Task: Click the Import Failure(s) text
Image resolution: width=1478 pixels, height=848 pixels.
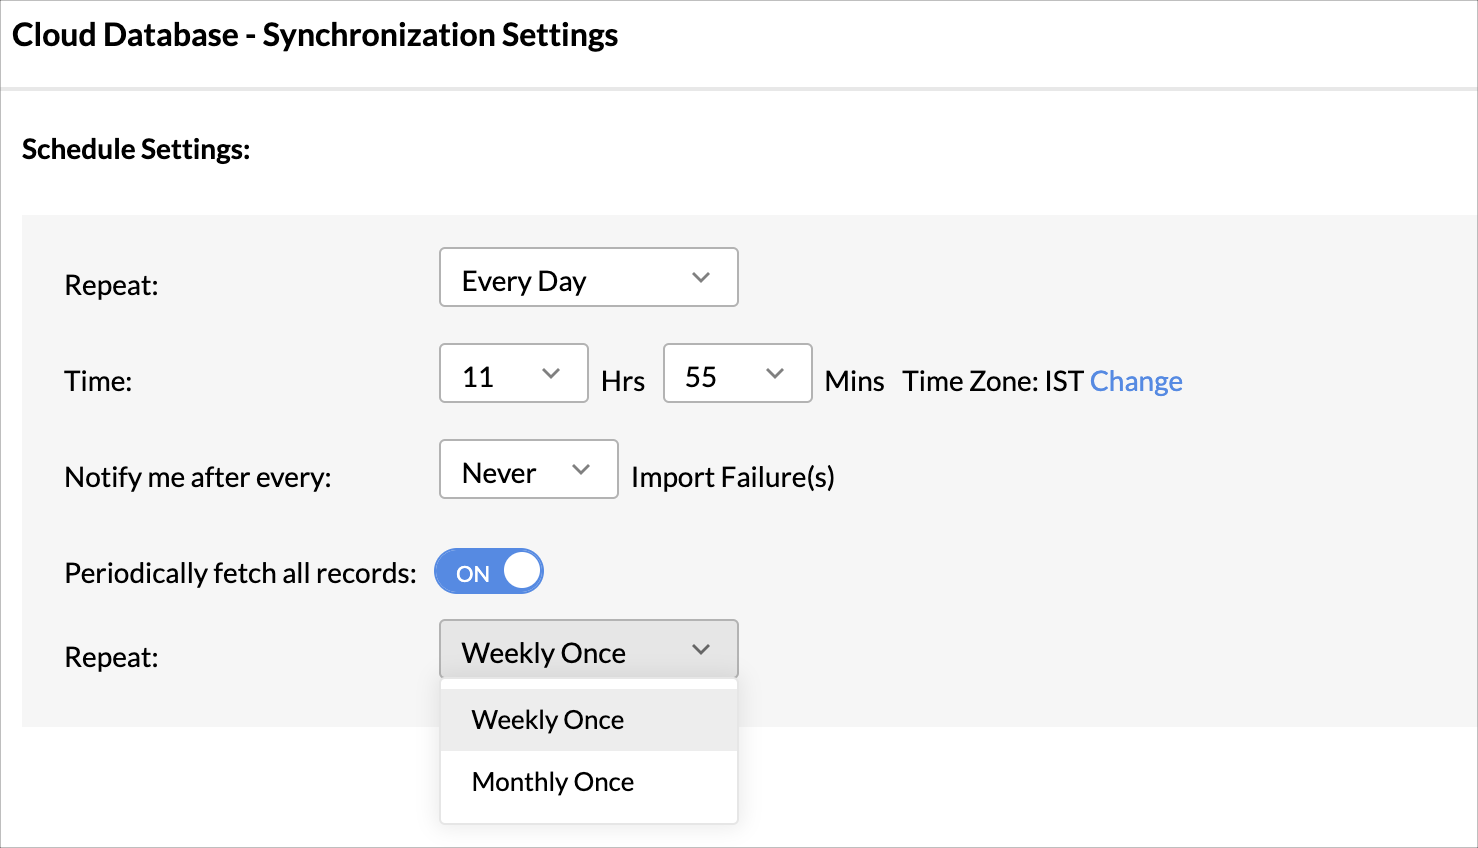Action: (x=733, y=477)
